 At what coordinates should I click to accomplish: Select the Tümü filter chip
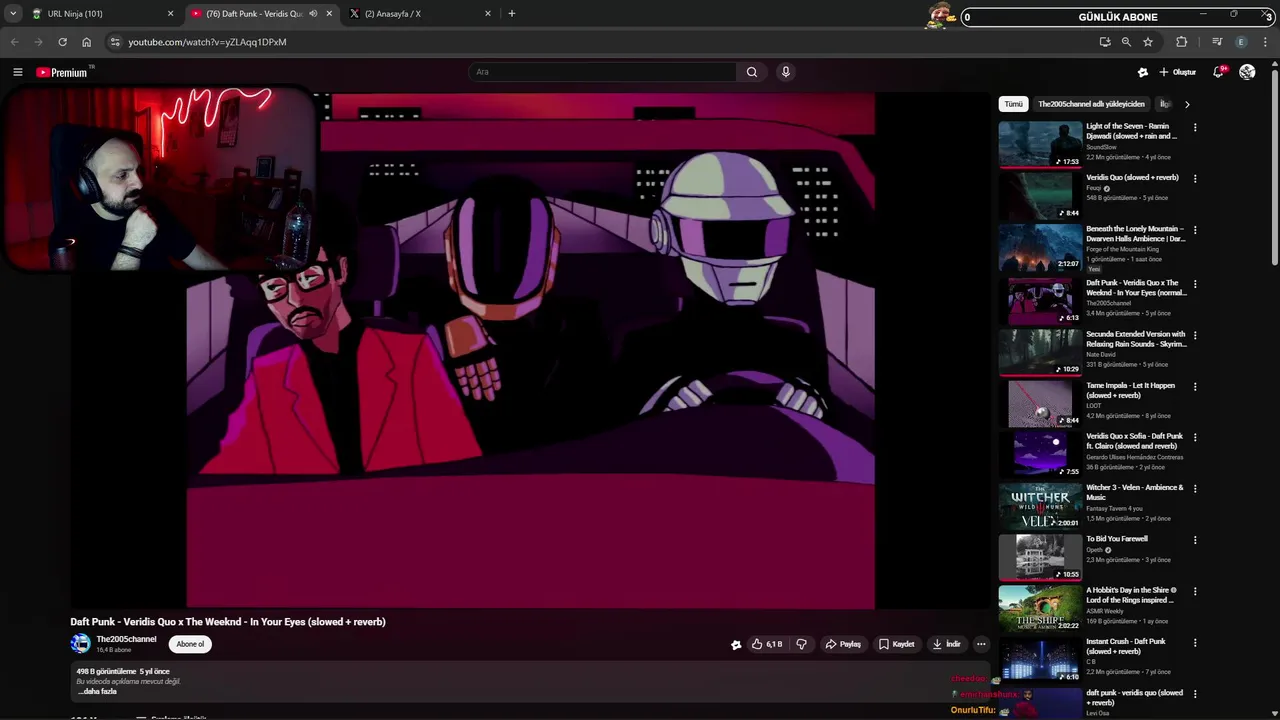(1014, 104)
